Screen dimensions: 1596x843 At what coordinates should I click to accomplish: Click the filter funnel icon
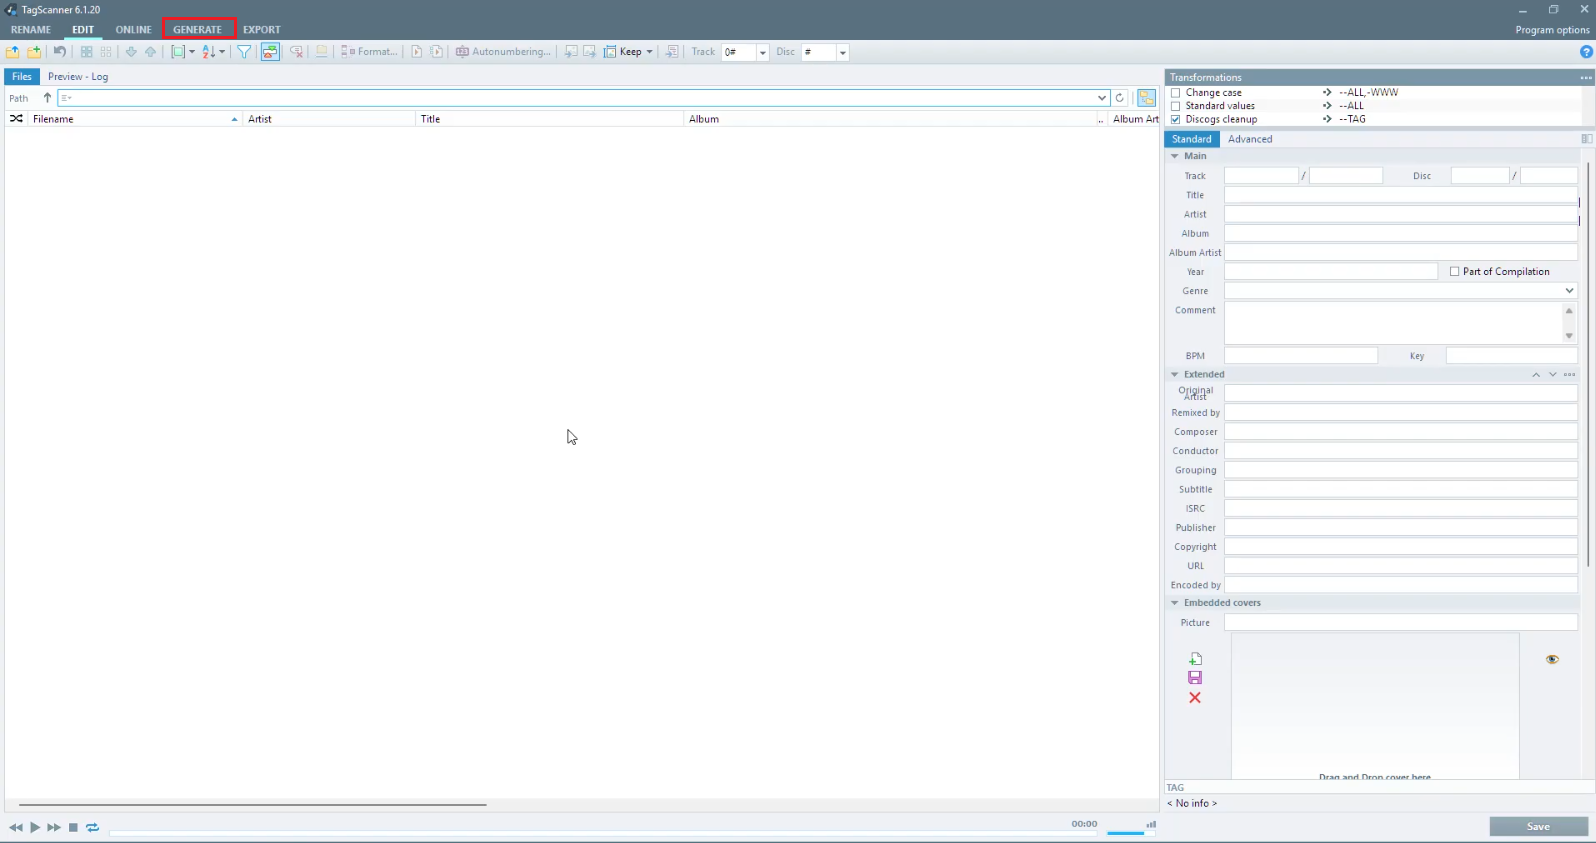(244, 52)
